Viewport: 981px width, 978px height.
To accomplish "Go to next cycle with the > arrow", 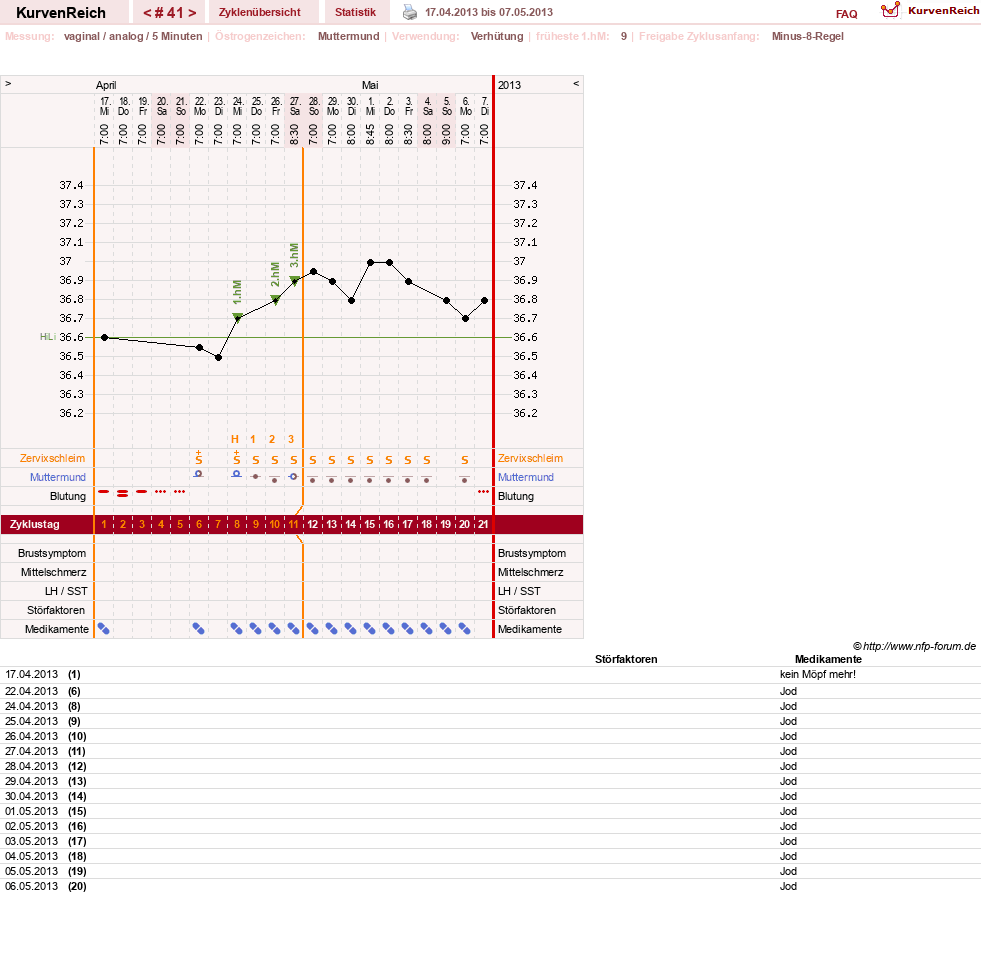I will pyautogui.click(x=192, y=13).
